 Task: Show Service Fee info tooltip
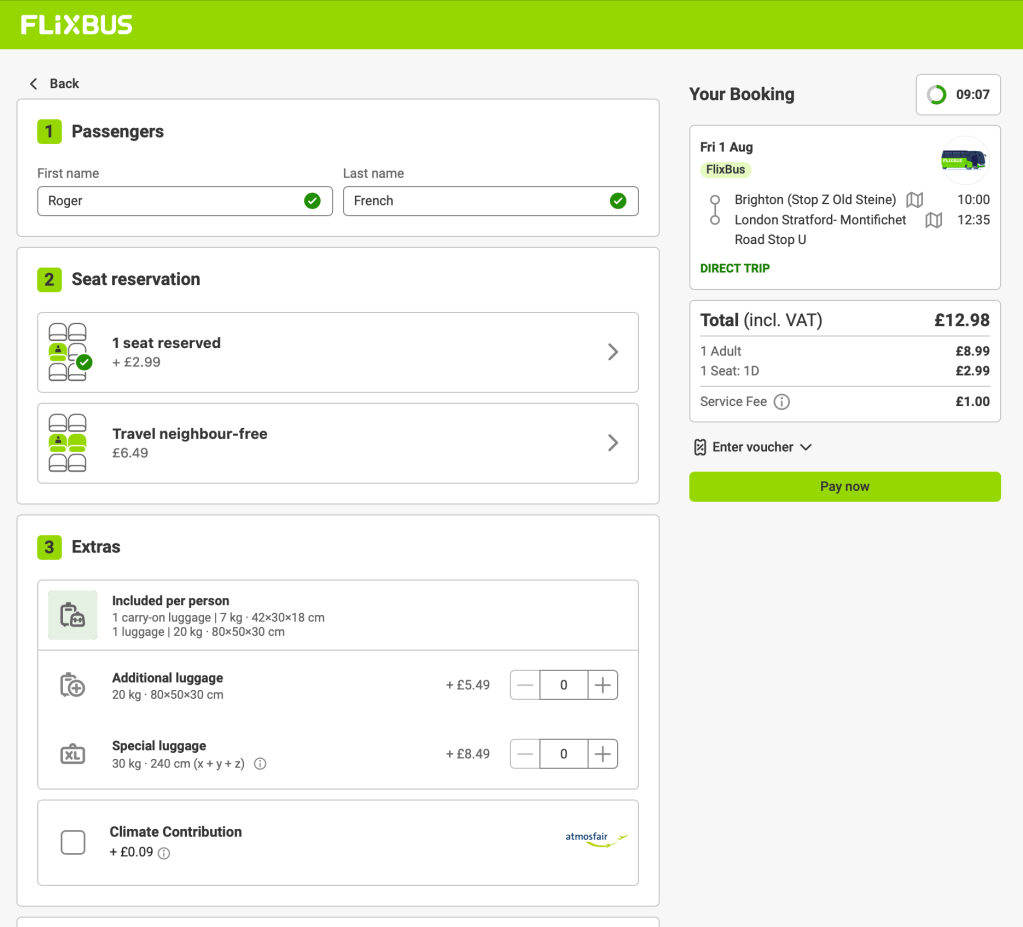782,402
